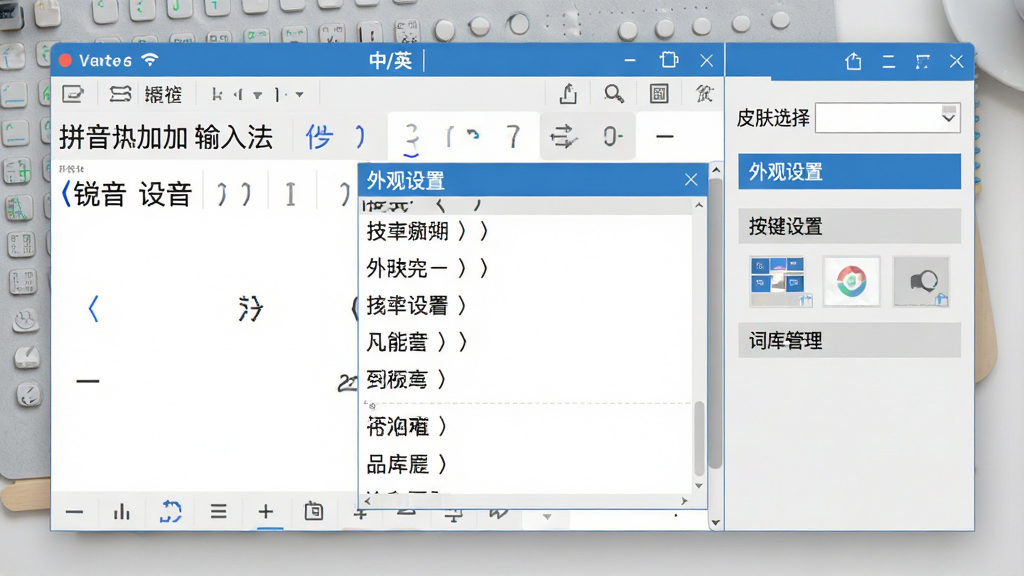Image resolution: width=1024 pixels, height=576 pixels.
Task: Click popup list down scroll arrow
Action: click(699, 486)
